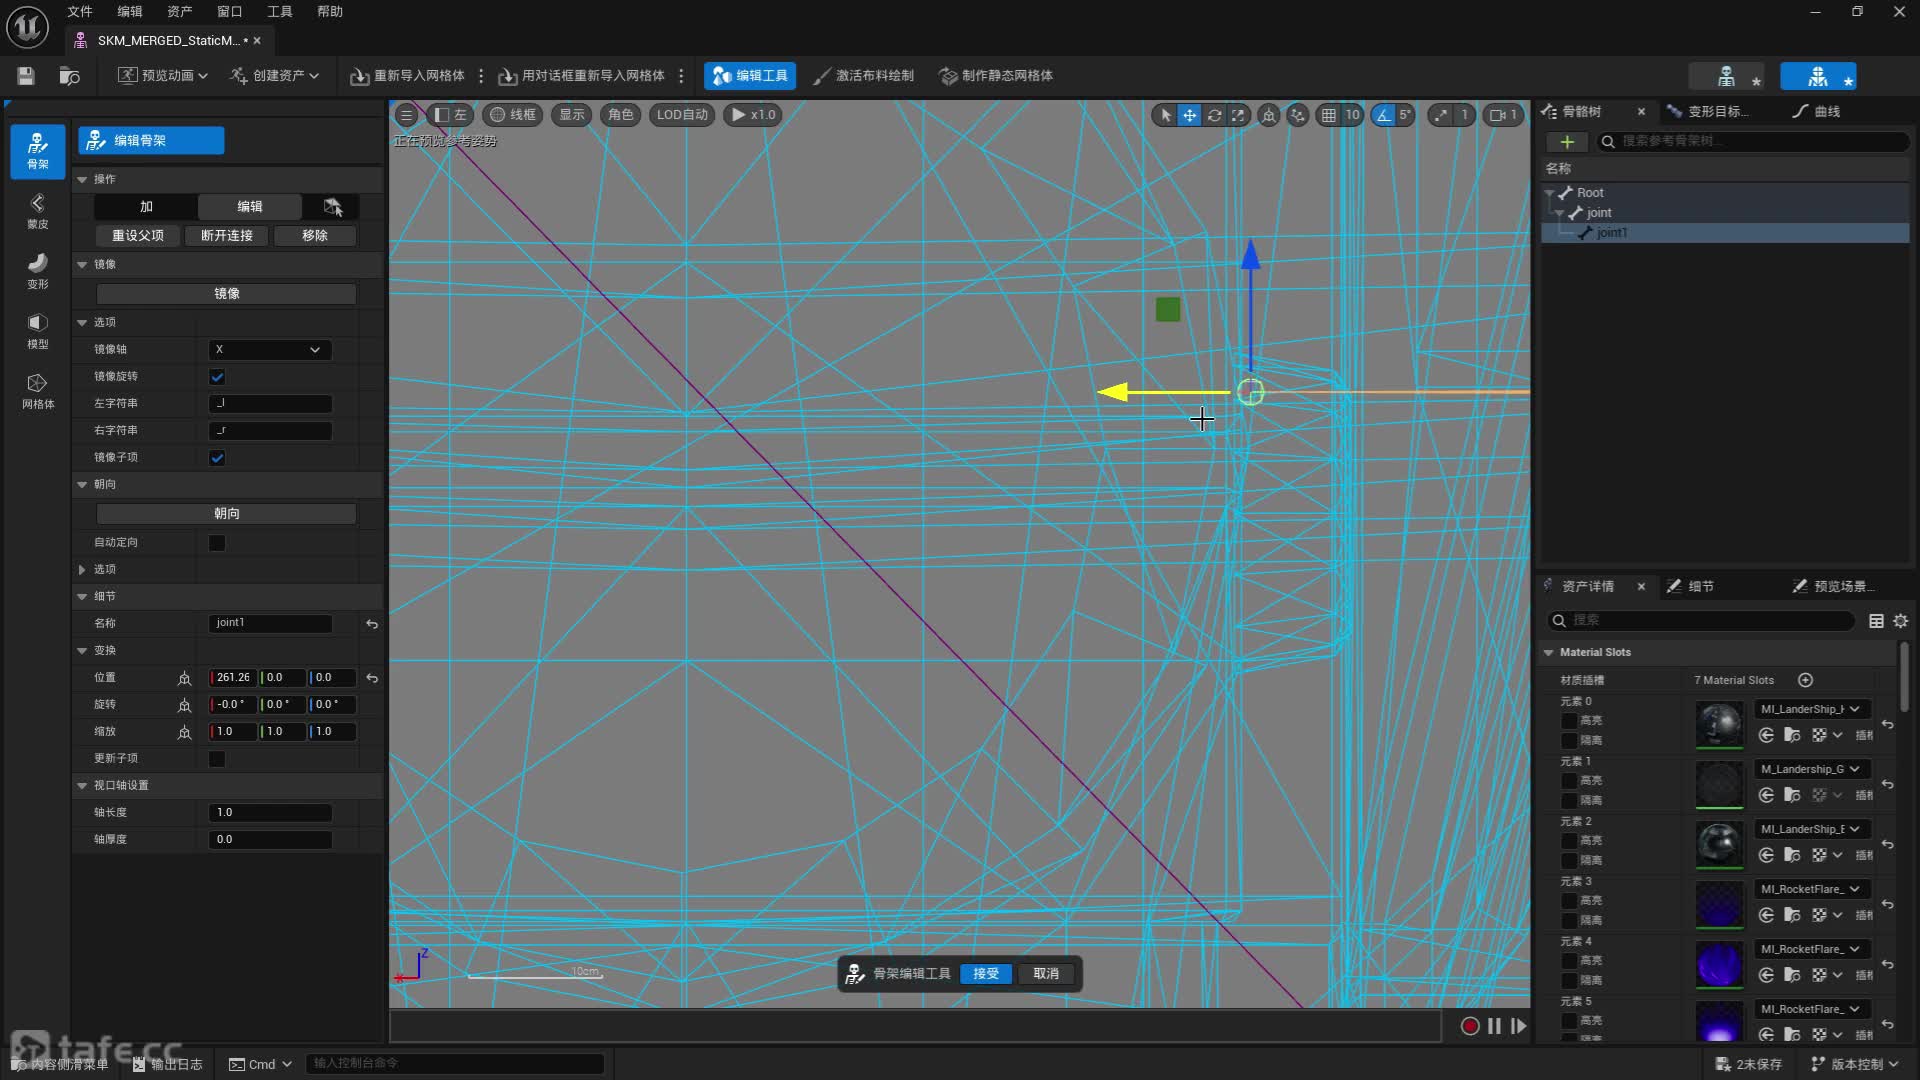Enable the Update Children checkbox

[217, 759]
